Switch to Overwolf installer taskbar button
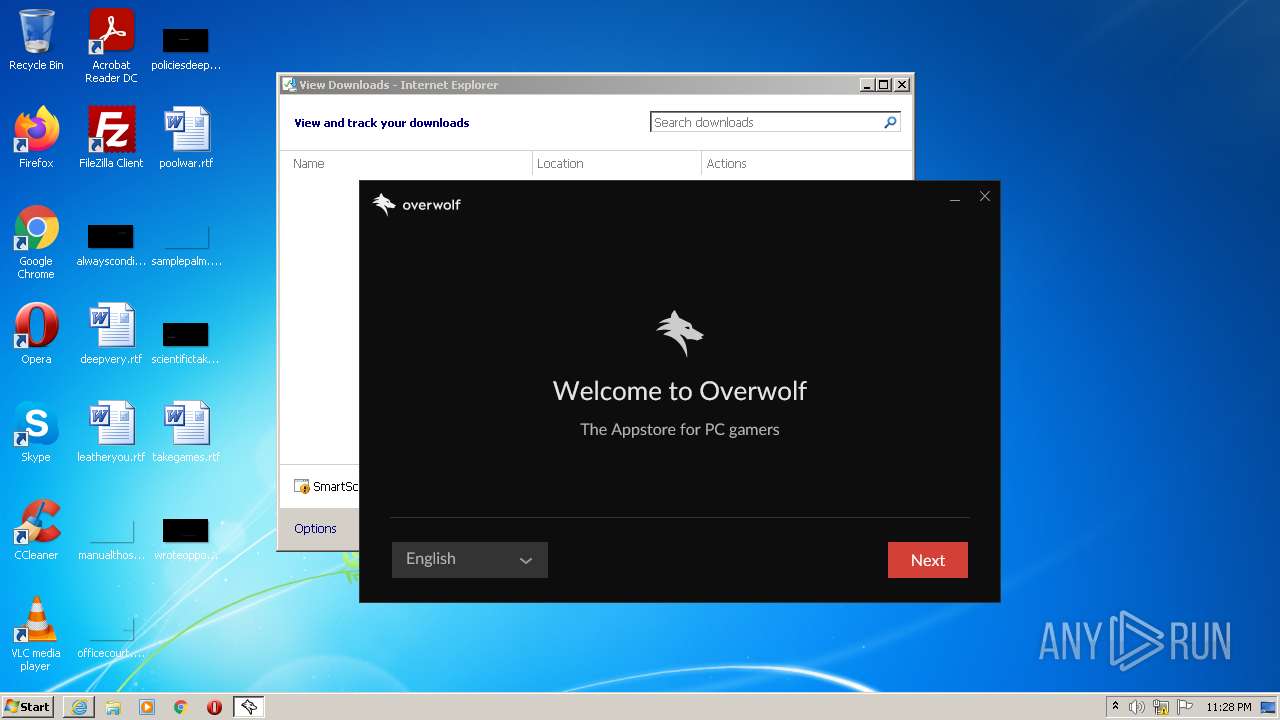Screen dimensions: 1280x720 [x=248, y=707]
